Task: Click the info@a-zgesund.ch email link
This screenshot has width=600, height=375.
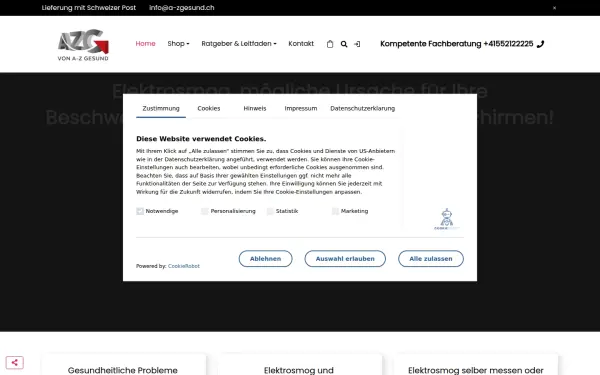Action: pyautogui.click(x=182, y=8)
